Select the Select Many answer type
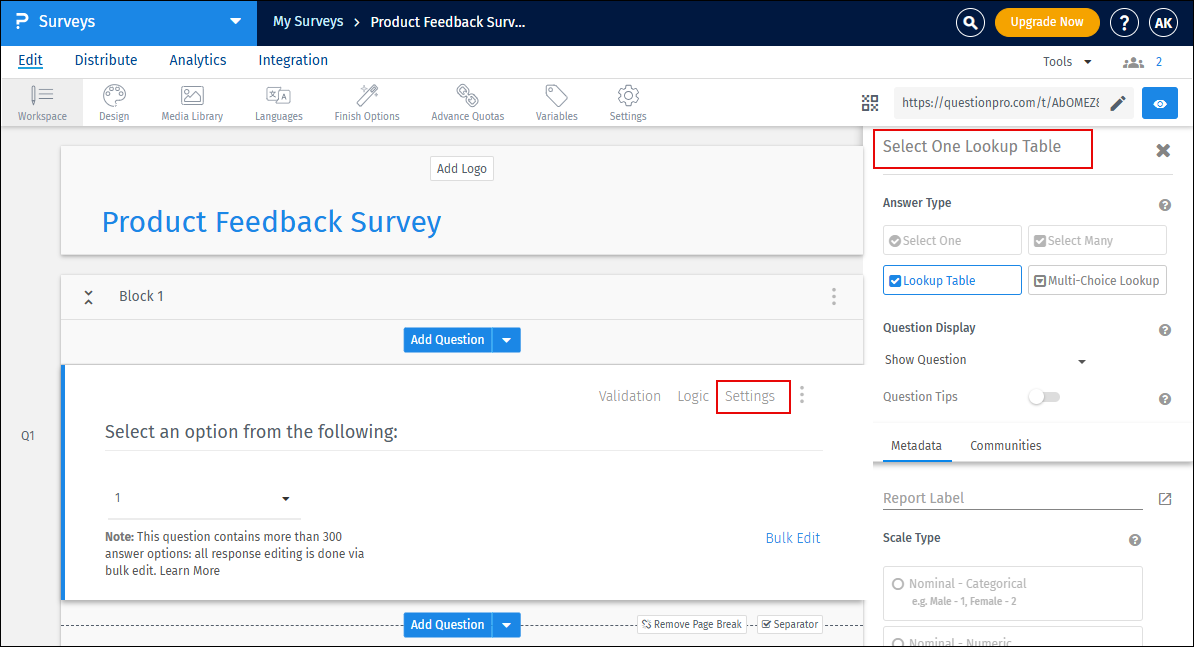 click(x=1097, y=241)
